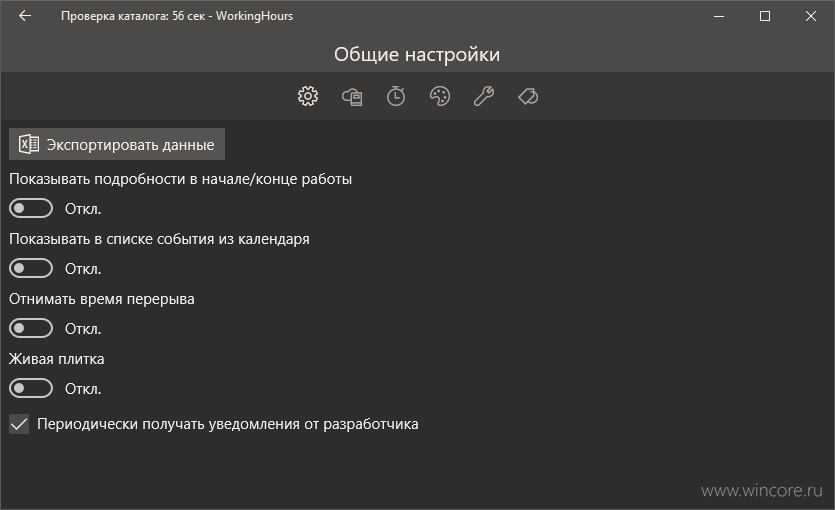Enable show details at work start/end toggle
Screen dimensions: 835x510
31,208
